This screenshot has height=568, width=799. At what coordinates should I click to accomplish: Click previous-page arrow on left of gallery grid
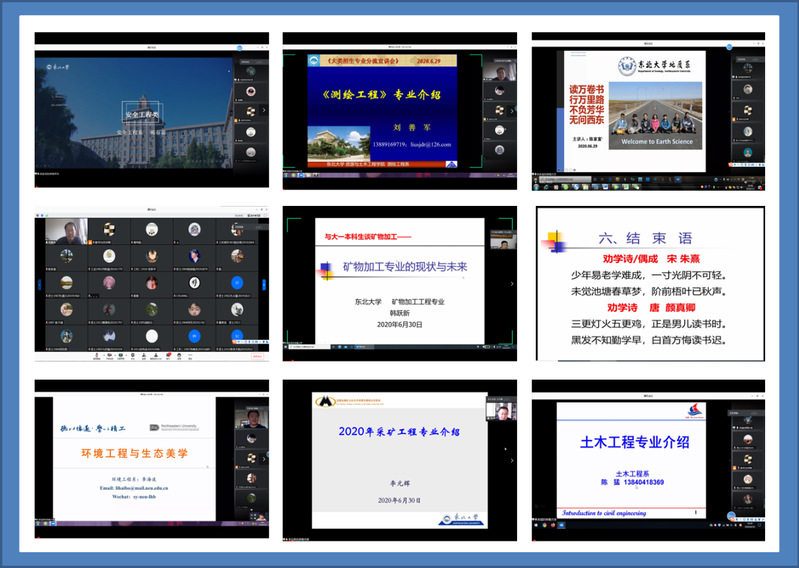point(40,283)
